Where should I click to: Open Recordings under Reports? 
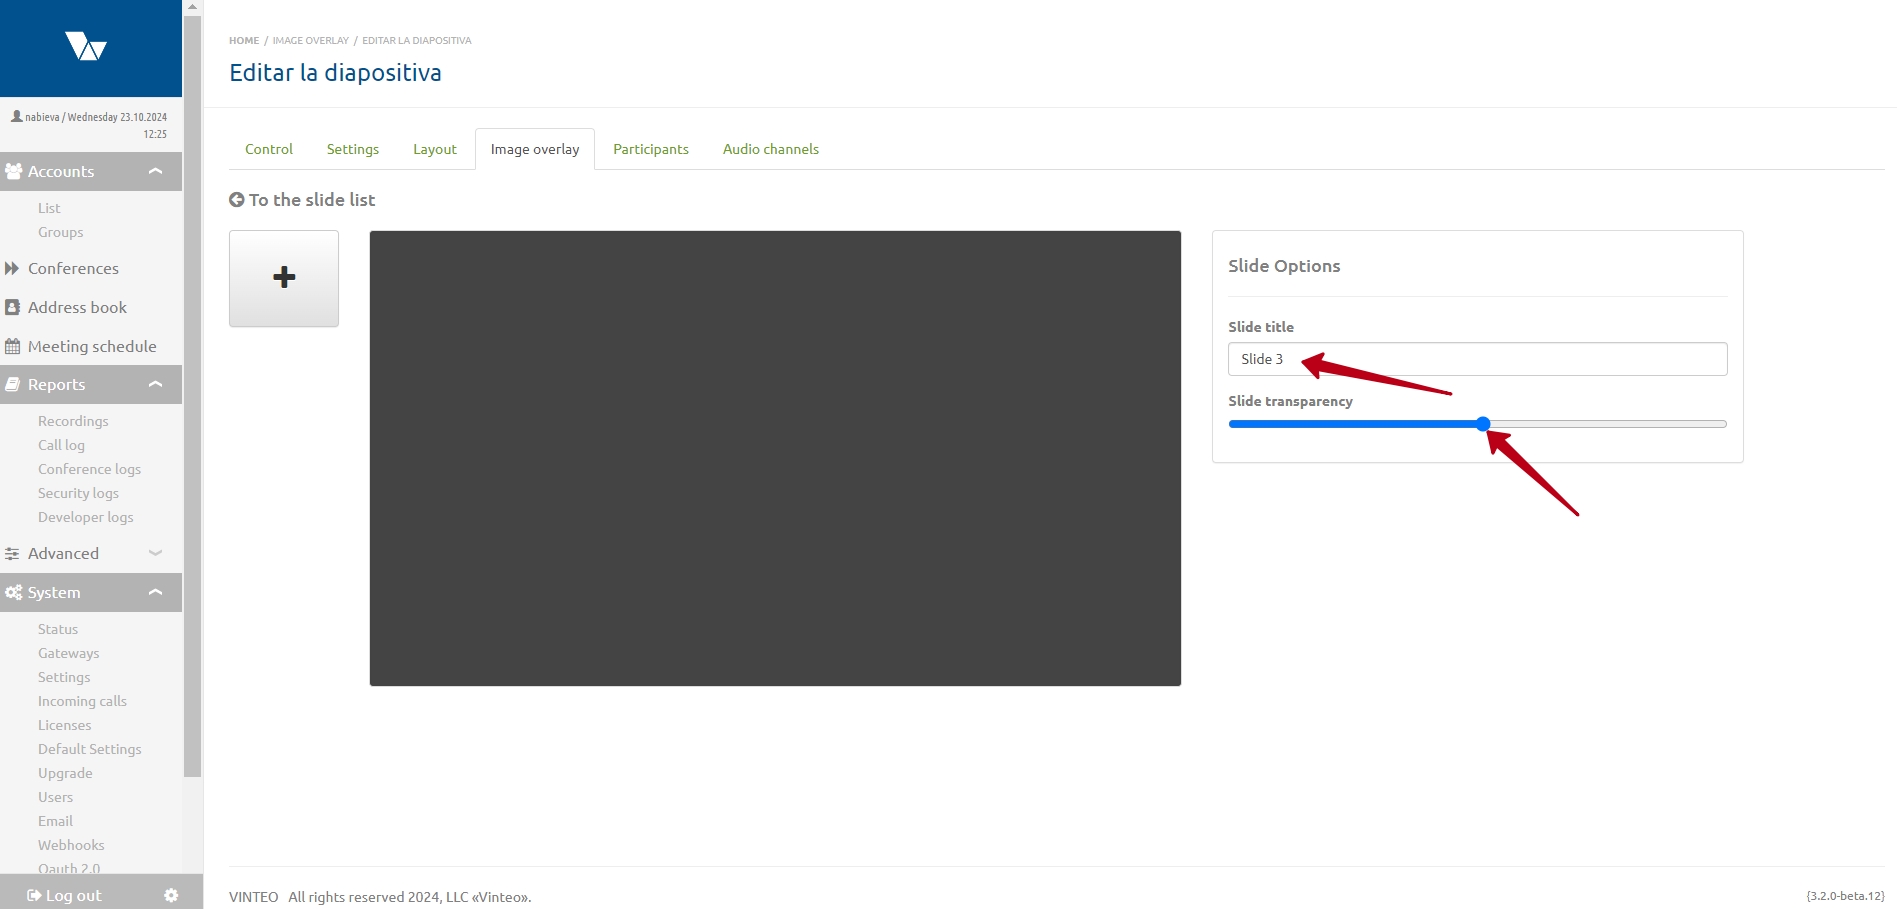click(73, 421)
